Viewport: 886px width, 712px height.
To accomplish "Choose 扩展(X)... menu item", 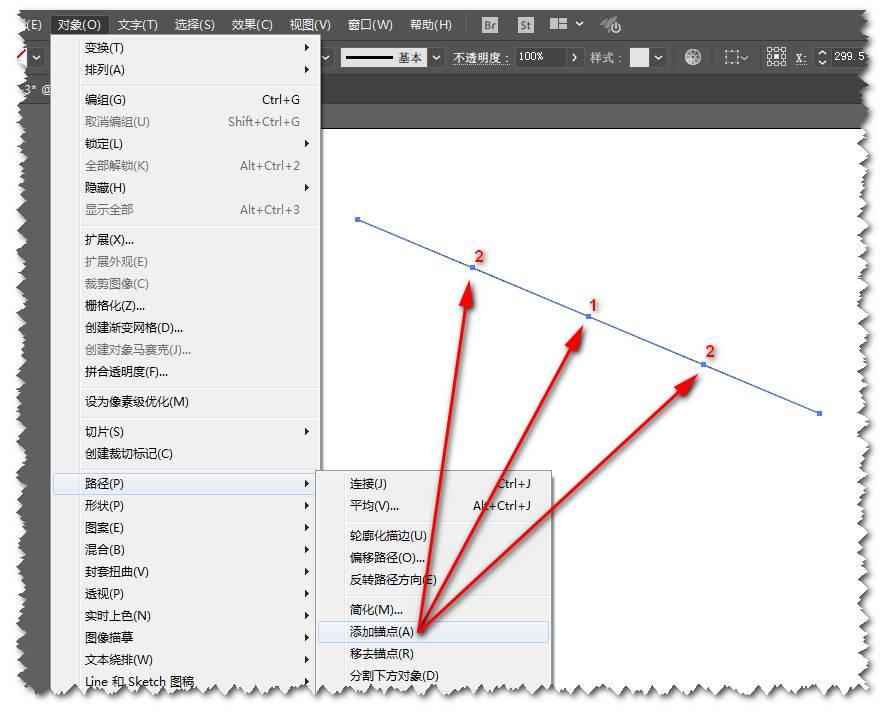I will tap(186, 240).
